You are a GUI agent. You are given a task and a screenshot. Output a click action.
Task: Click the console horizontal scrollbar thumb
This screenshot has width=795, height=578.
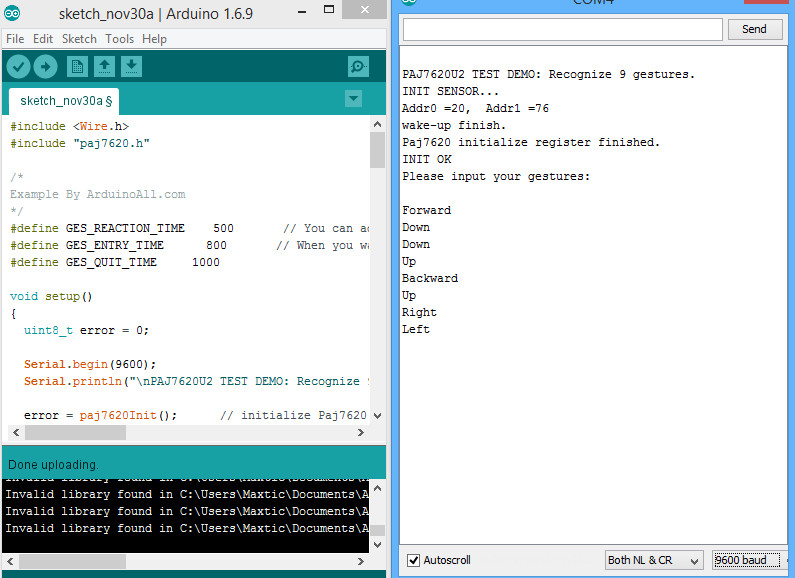73,561
